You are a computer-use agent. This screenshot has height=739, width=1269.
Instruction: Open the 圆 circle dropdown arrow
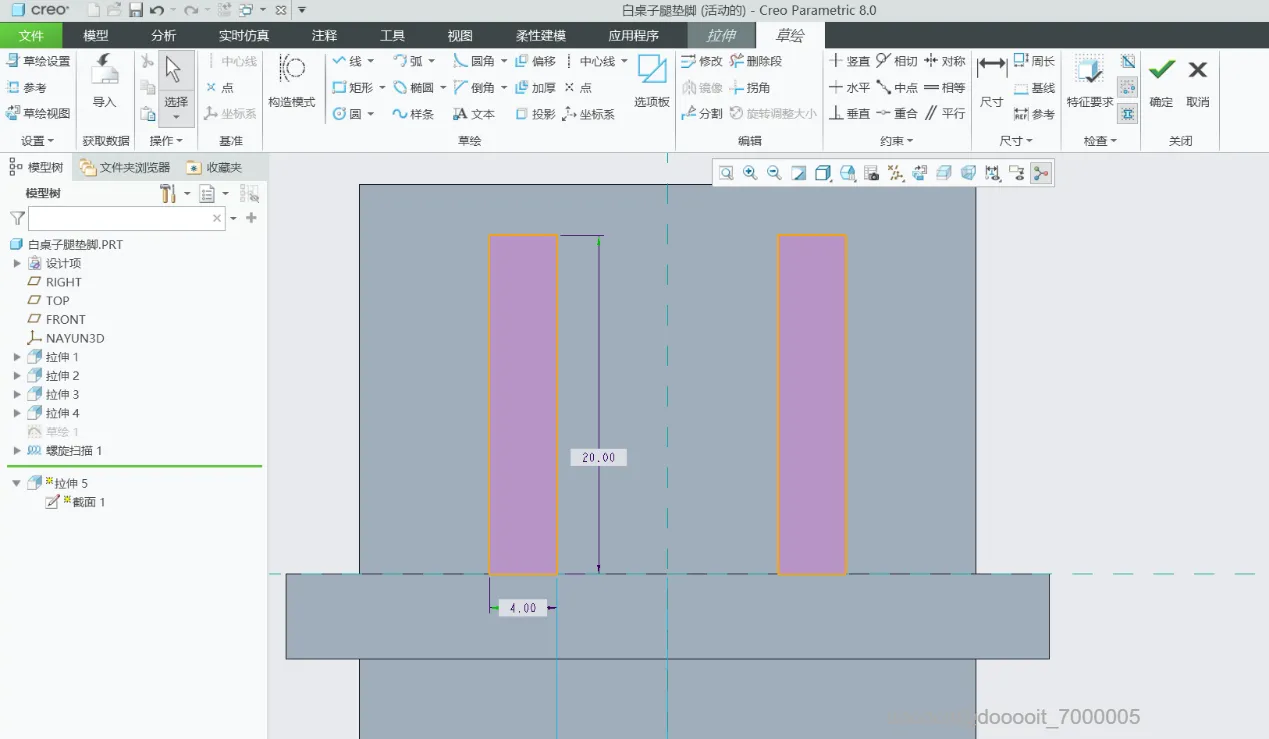(x=371, y=114)
